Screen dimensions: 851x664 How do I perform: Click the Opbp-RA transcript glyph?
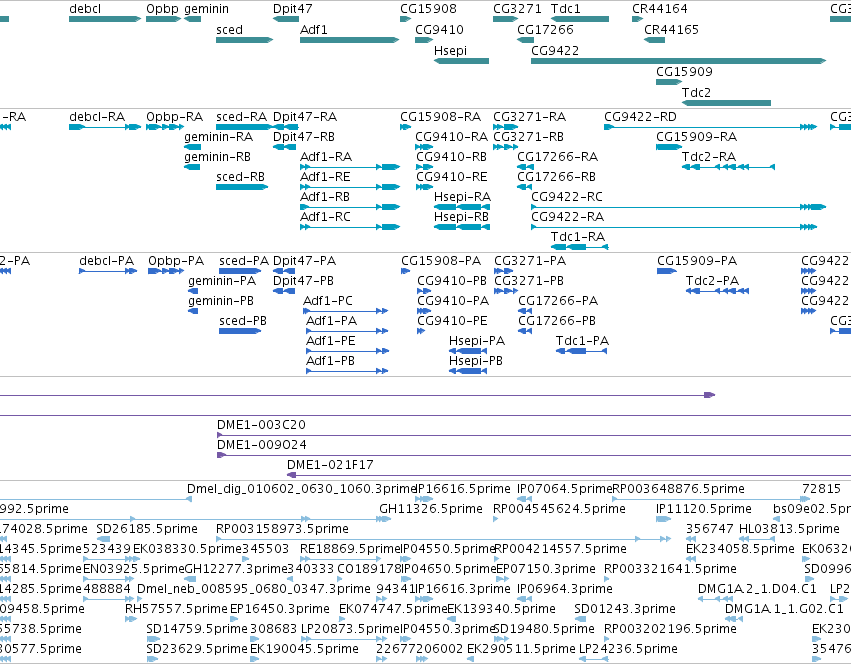(x=165, y=127)
